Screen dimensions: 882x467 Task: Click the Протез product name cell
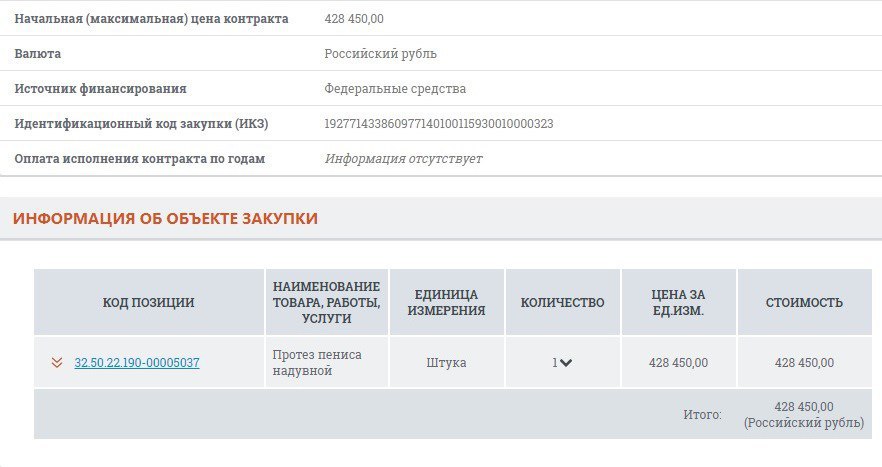[x=317, y=363]
